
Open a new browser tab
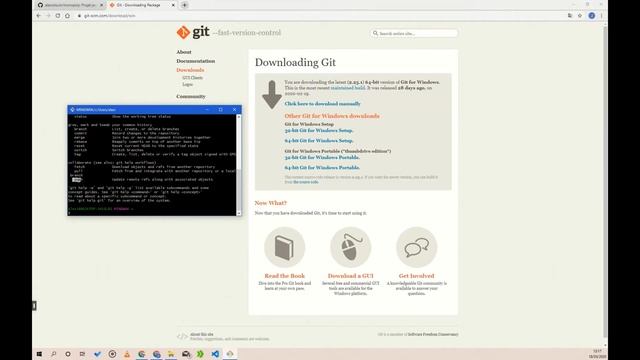click(184, 5)
